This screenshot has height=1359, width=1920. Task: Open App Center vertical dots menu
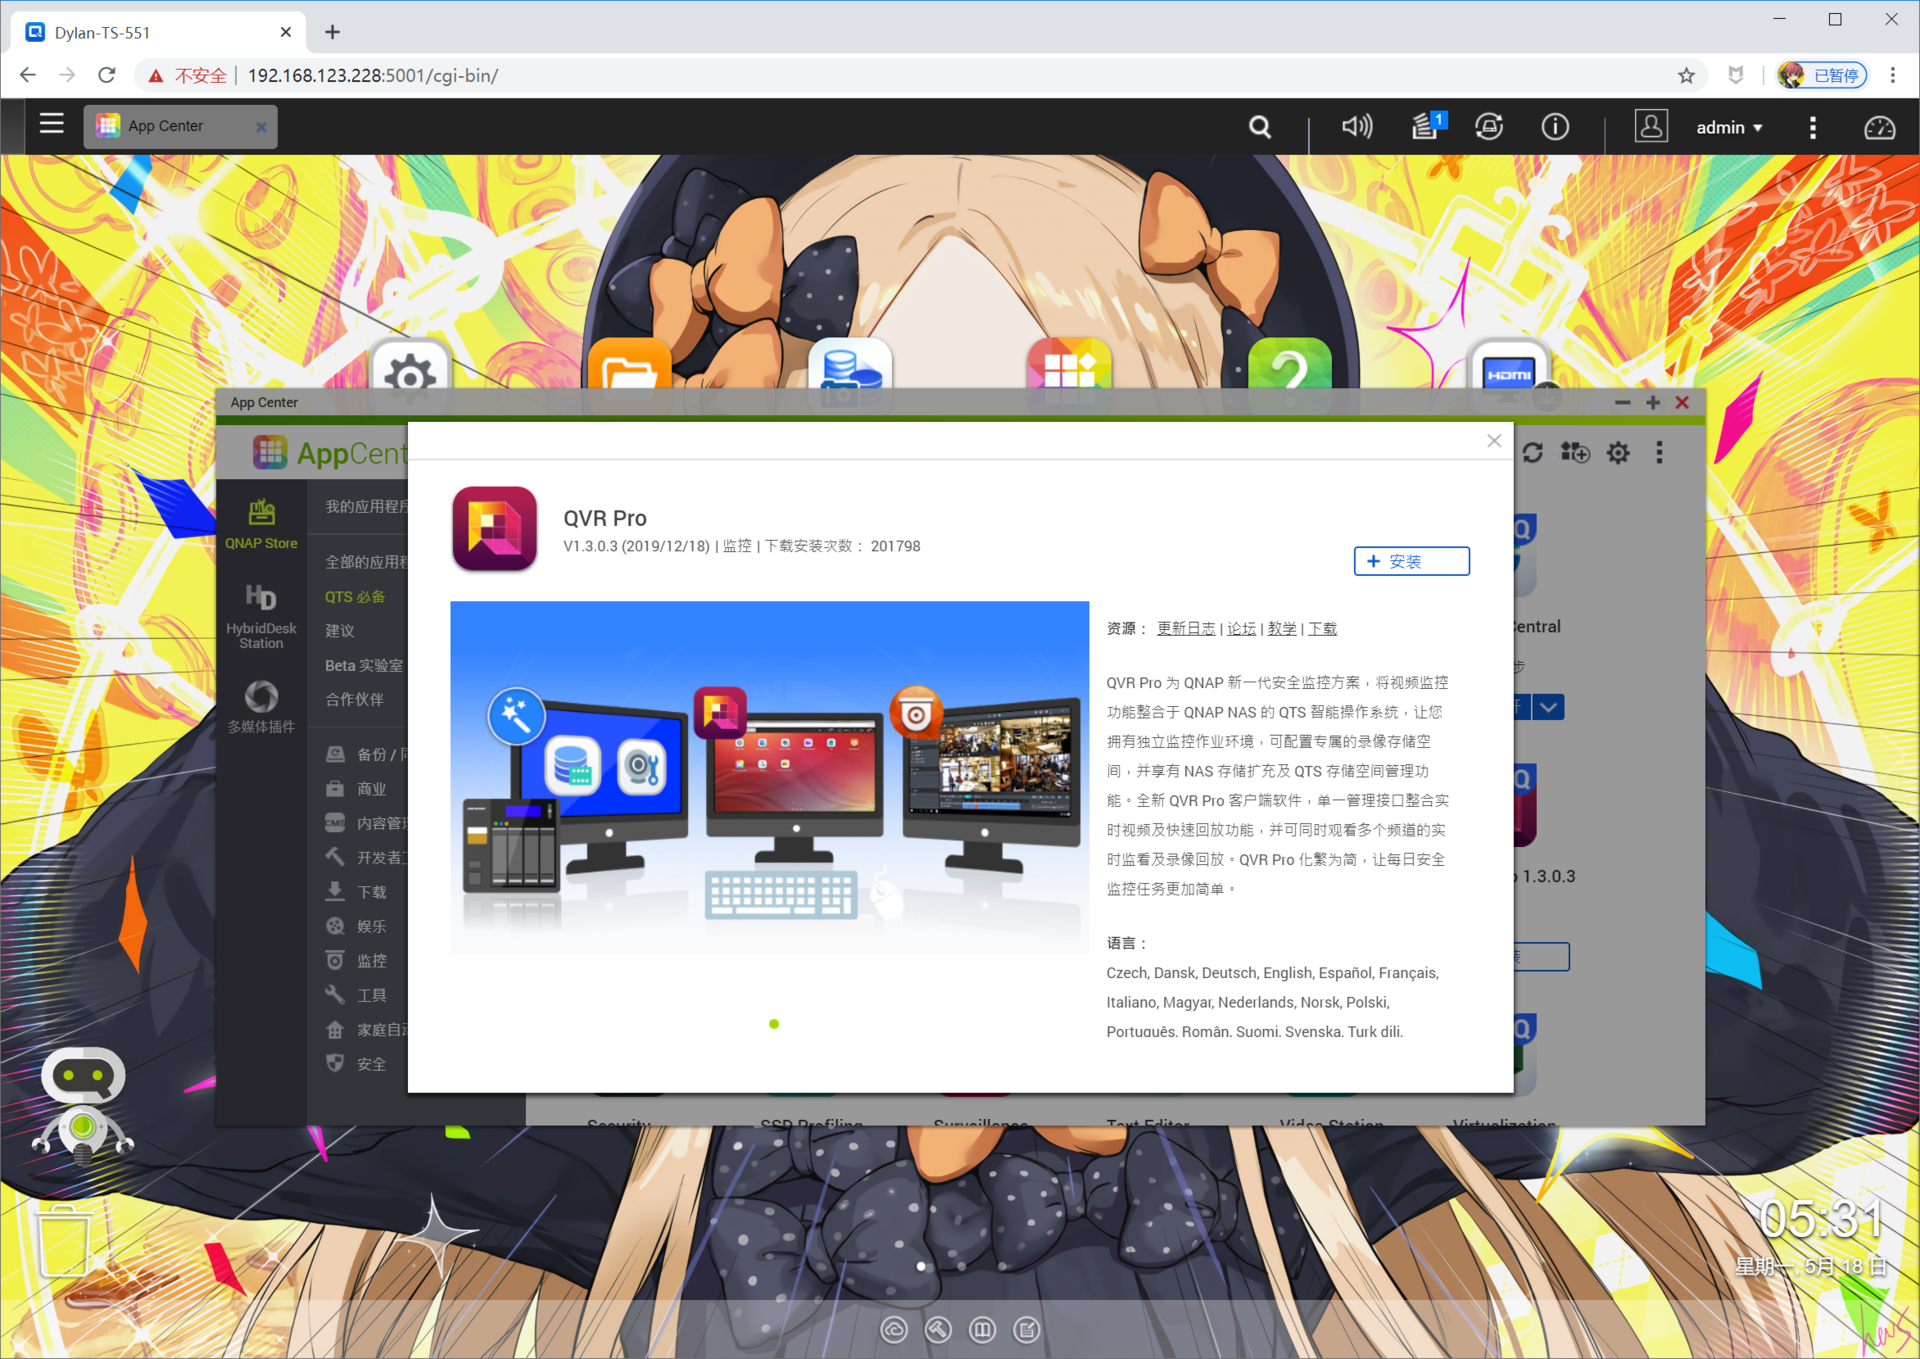pos(1659,453)
